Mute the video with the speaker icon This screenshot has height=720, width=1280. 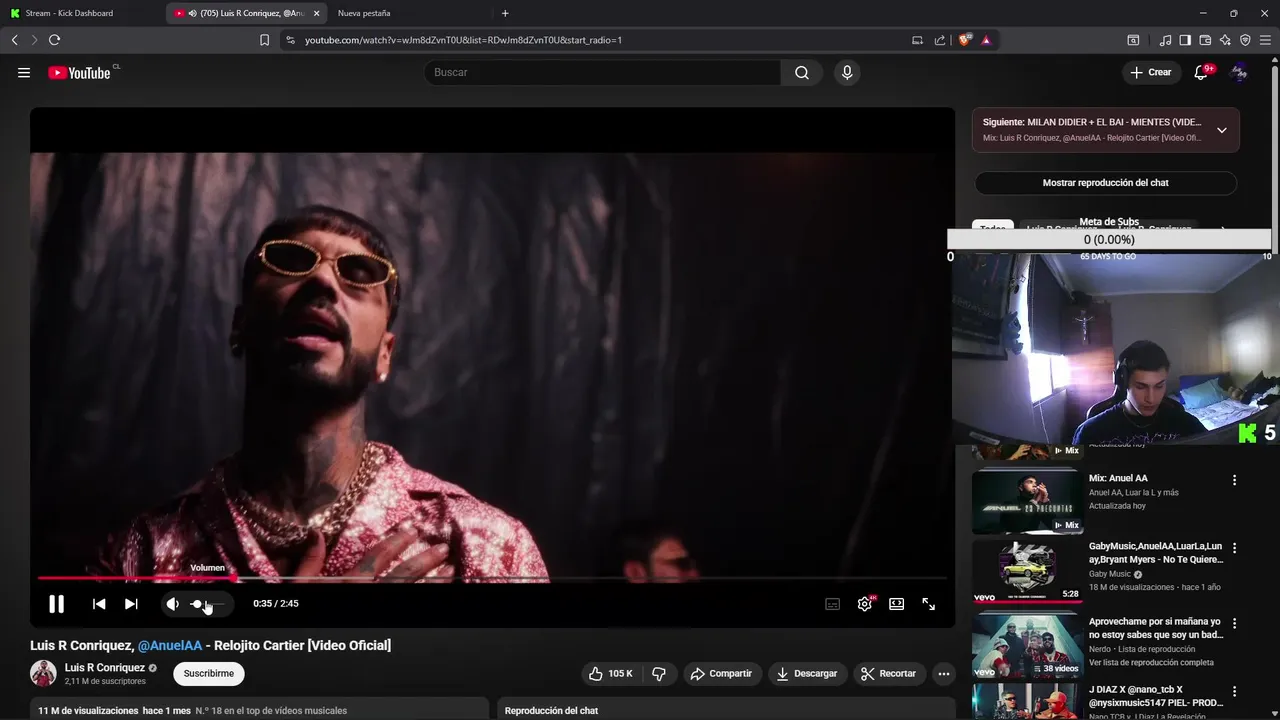(172, 604)
